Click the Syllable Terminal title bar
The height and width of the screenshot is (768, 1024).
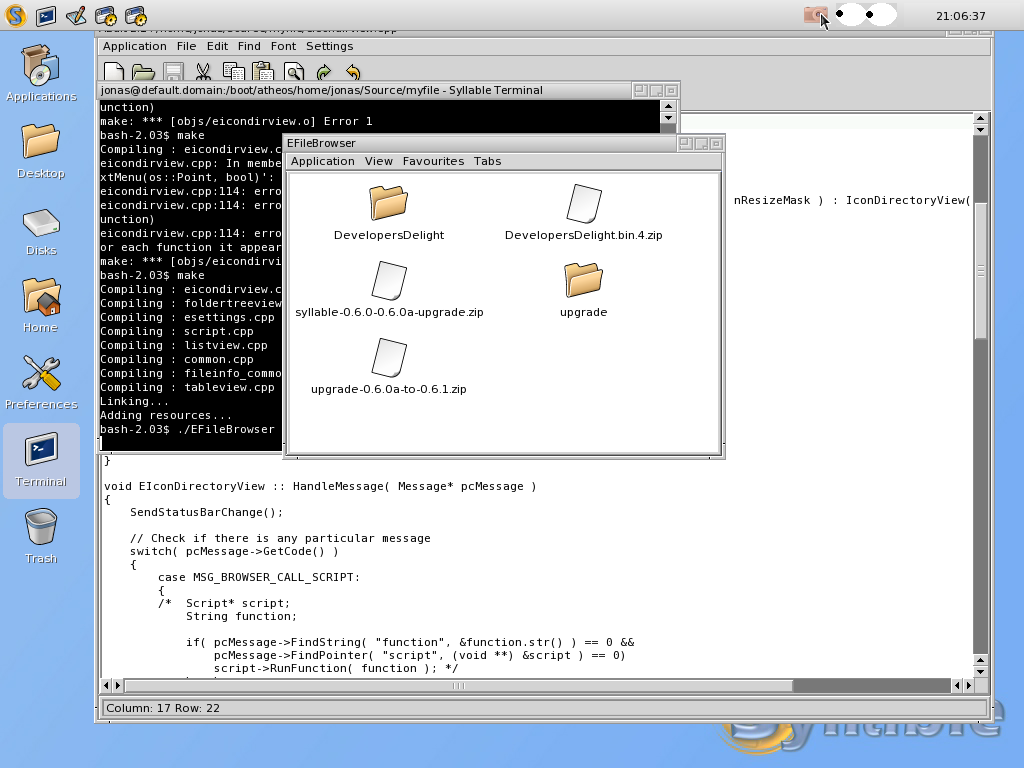coord(366,90)
